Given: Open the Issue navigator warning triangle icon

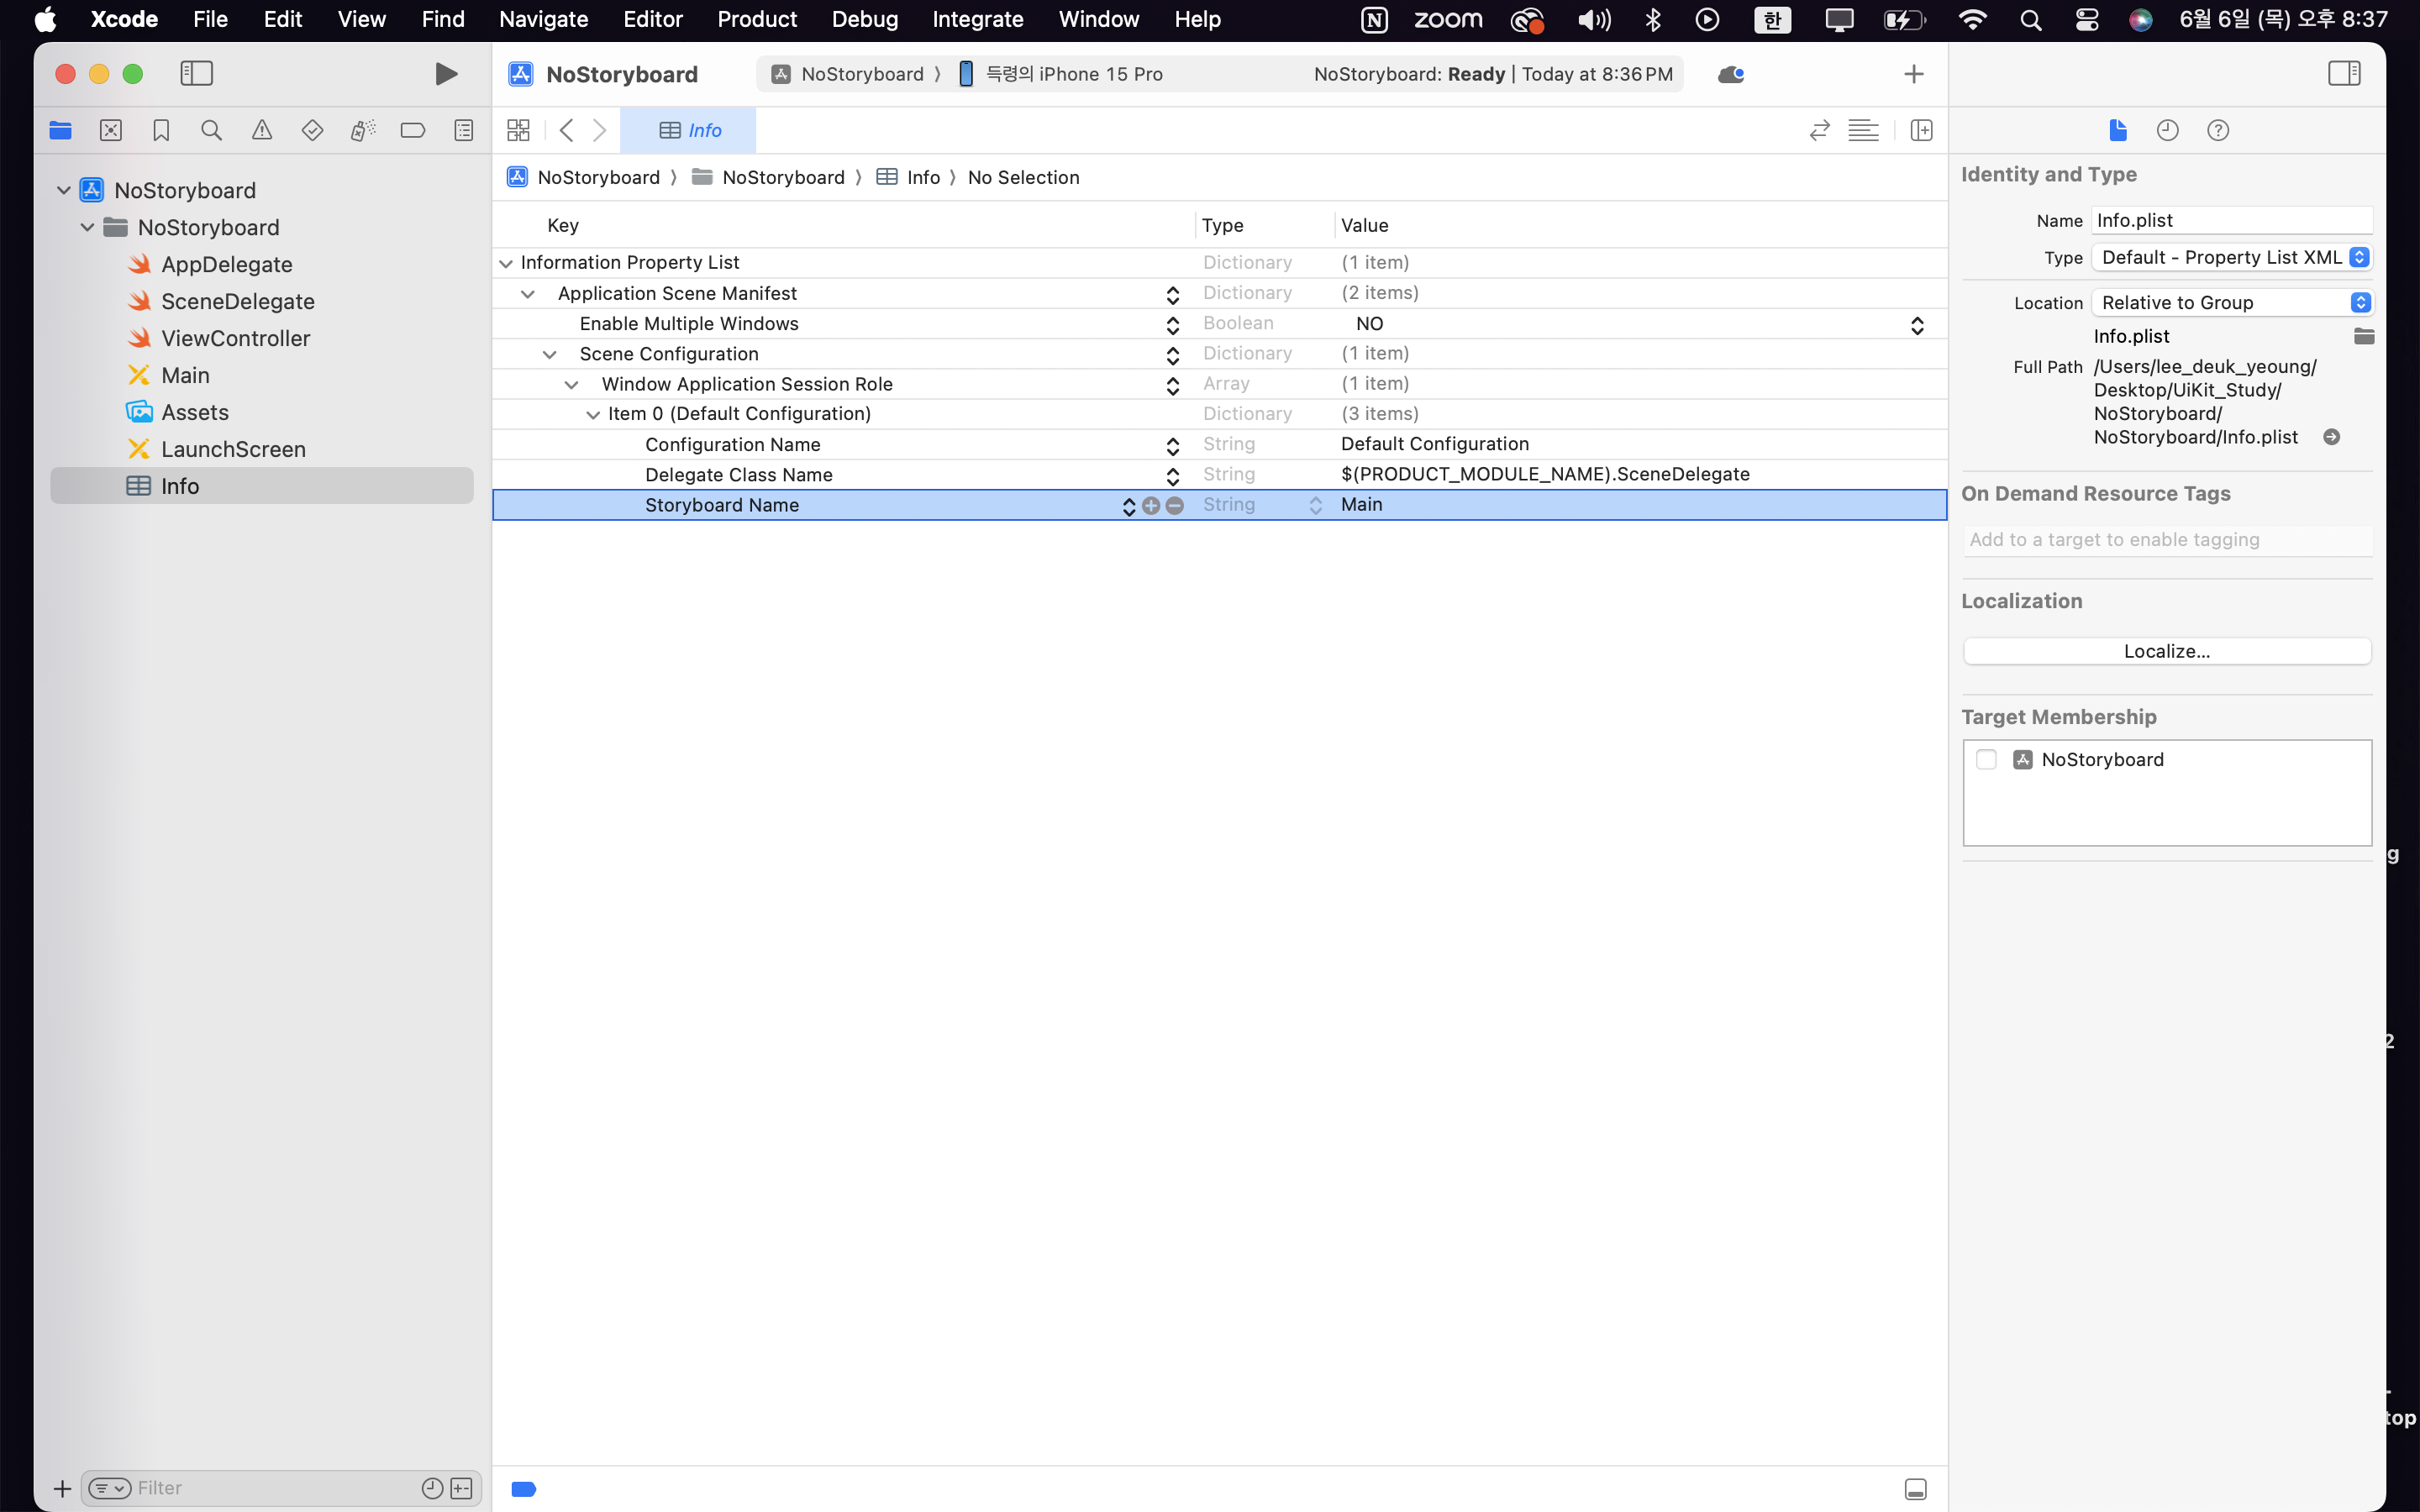Looking at the screenshot, I should coord(261,130).
